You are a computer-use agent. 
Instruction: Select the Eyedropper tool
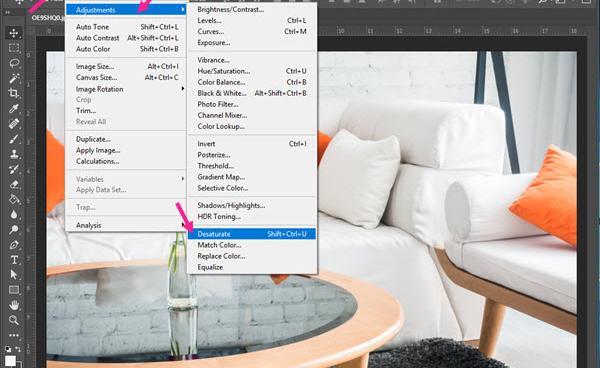coord(14,109)
